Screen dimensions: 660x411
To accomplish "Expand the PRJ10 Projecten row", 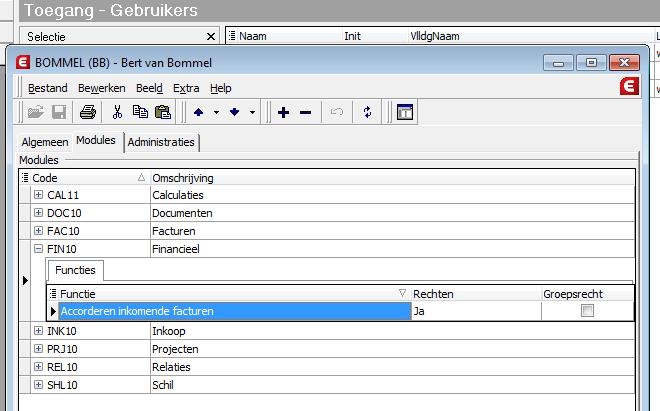I will [39, 349].
